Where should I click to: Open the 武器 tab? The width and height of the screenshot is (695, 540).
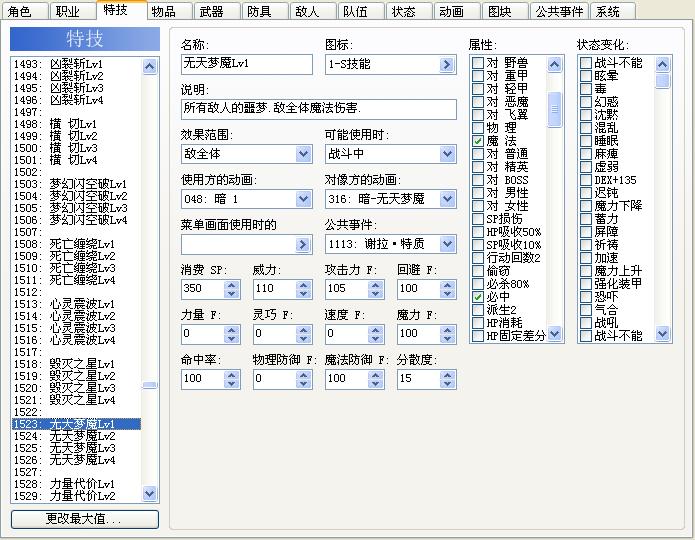coord(217,12)
